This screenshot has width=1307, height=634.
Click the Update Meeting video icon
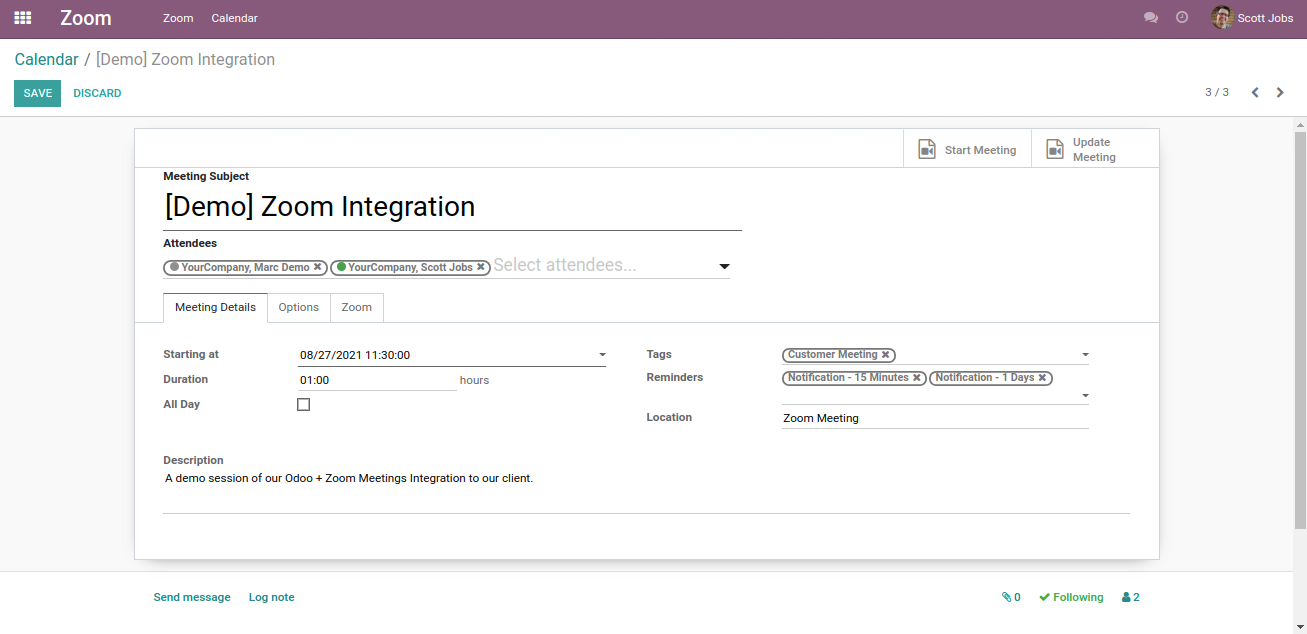[x=1055, y=150]
